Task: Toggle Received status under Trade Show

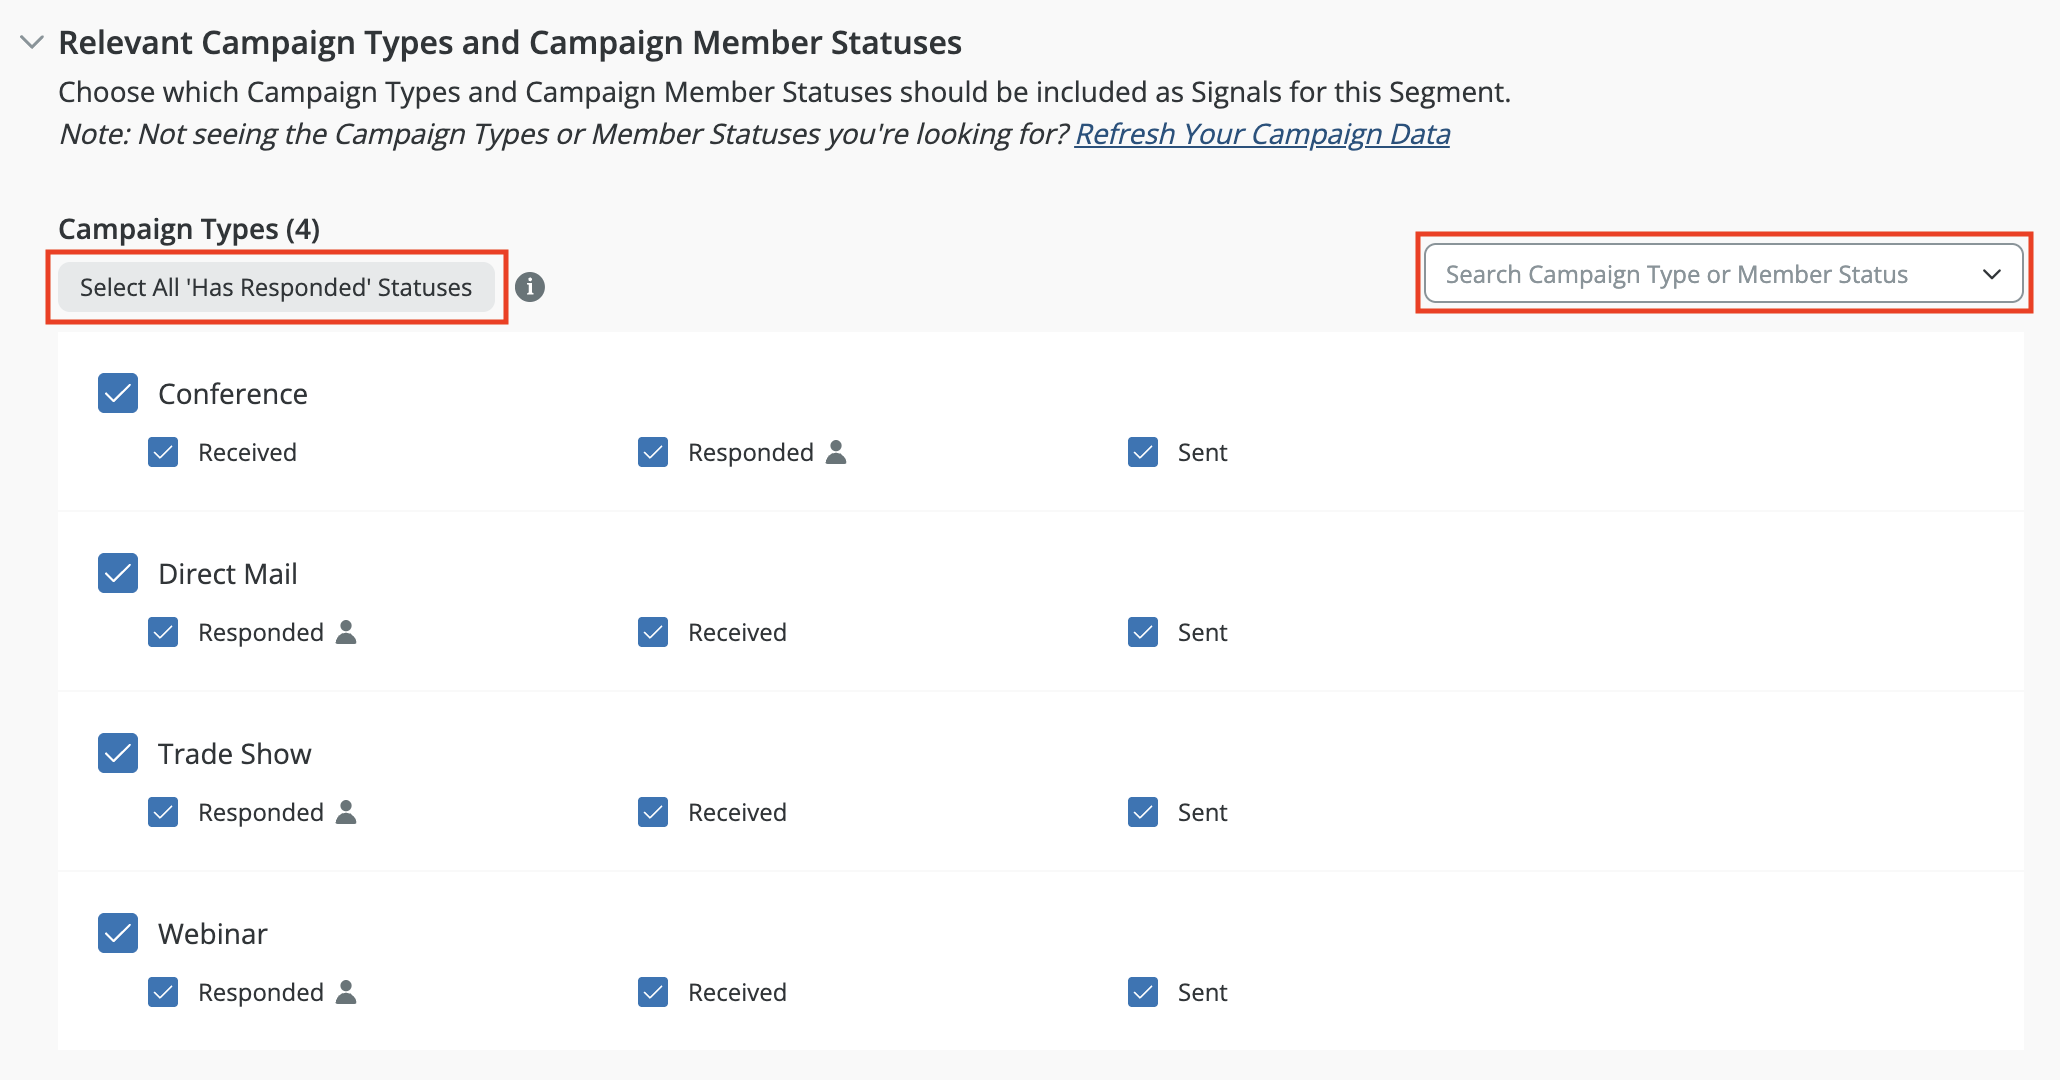Action: [653, 812]
